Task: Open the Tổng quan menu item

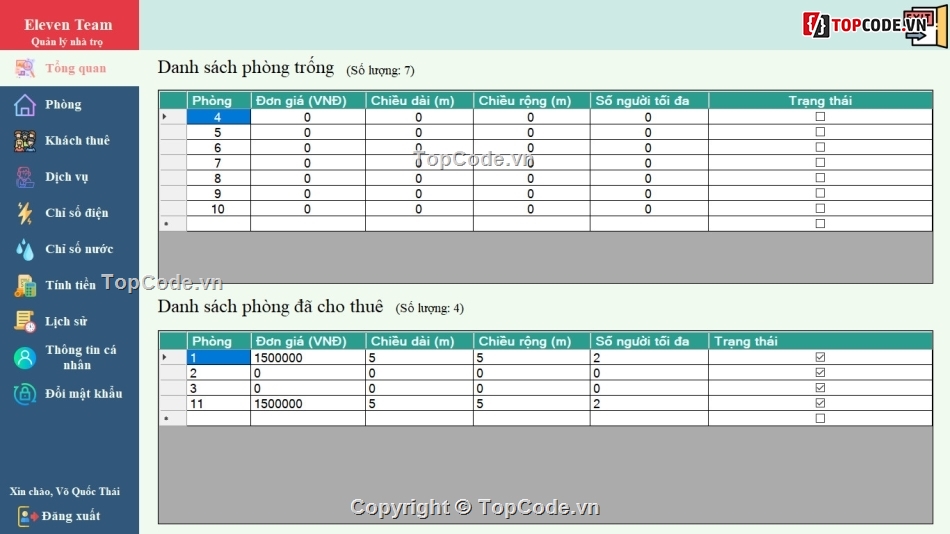Action: coord(75,68)
